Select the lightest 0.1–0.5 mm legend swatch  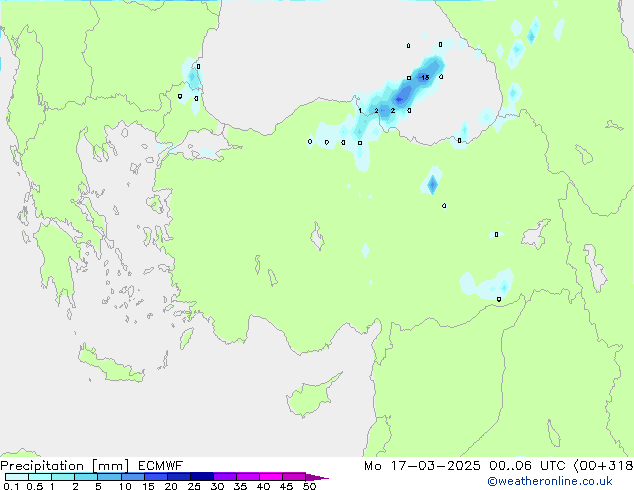coord(17,477)
